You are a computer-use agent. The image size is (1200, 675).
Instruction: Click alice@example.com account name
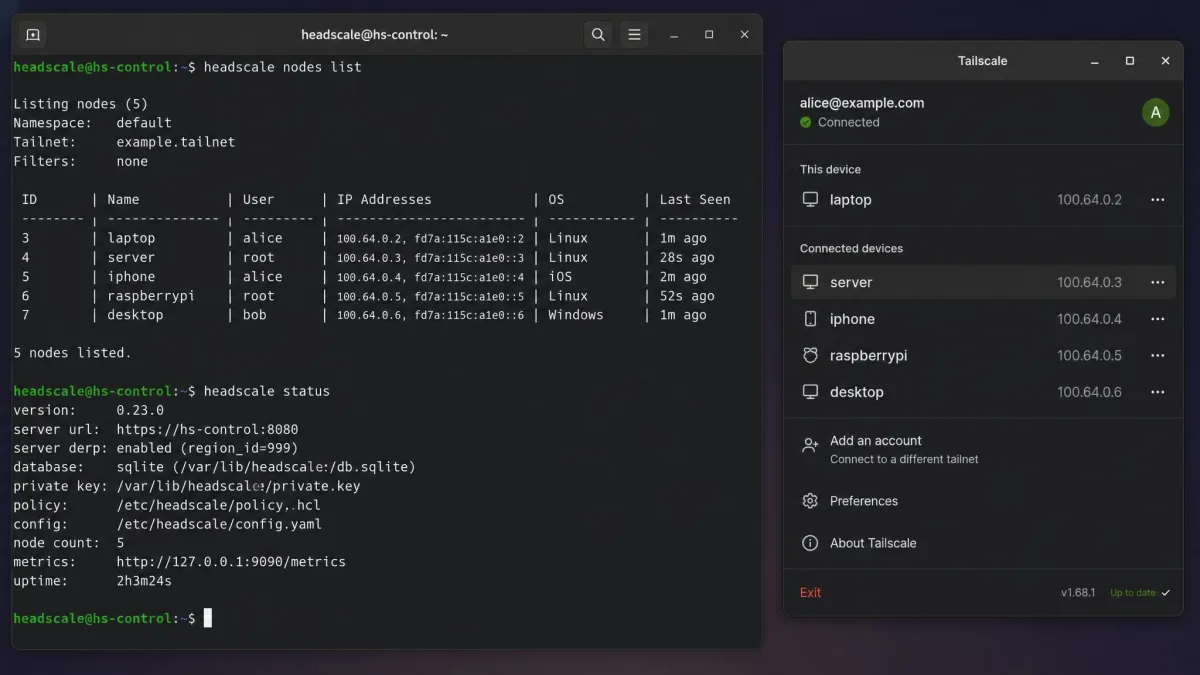click(862, 103)
